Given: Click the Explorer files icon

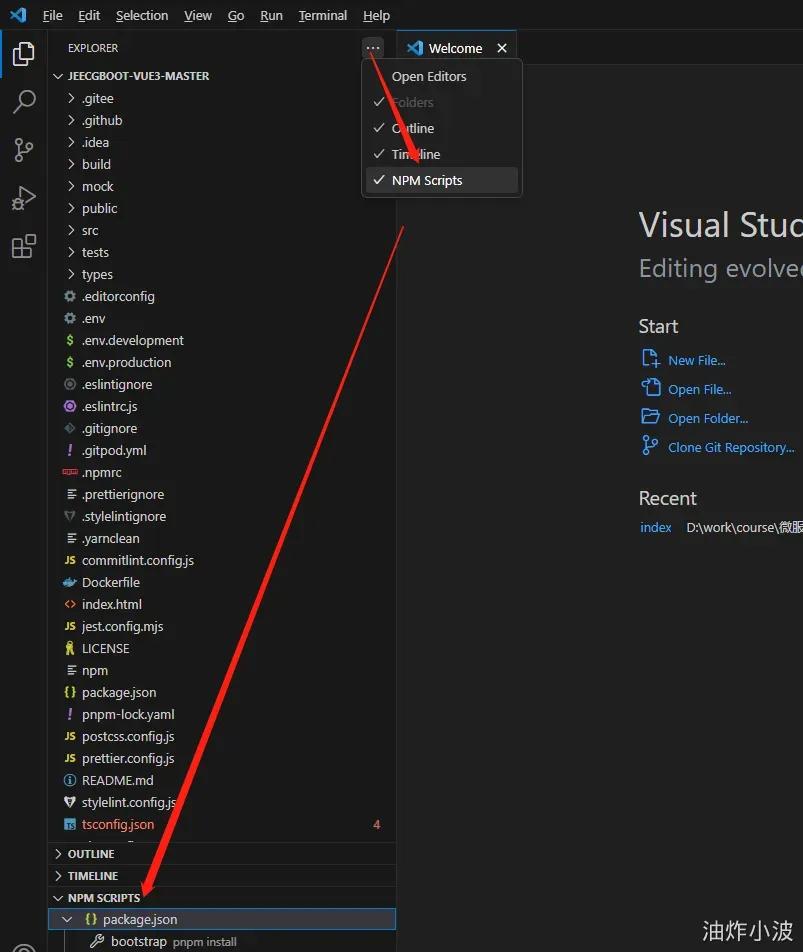Looking at the screenshot, I should tap(24, 54).
